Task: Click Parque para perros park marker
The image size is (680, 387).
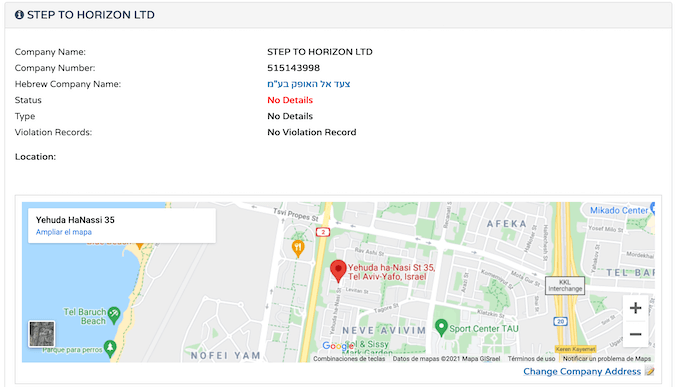Action: click(x=110, y=349)
